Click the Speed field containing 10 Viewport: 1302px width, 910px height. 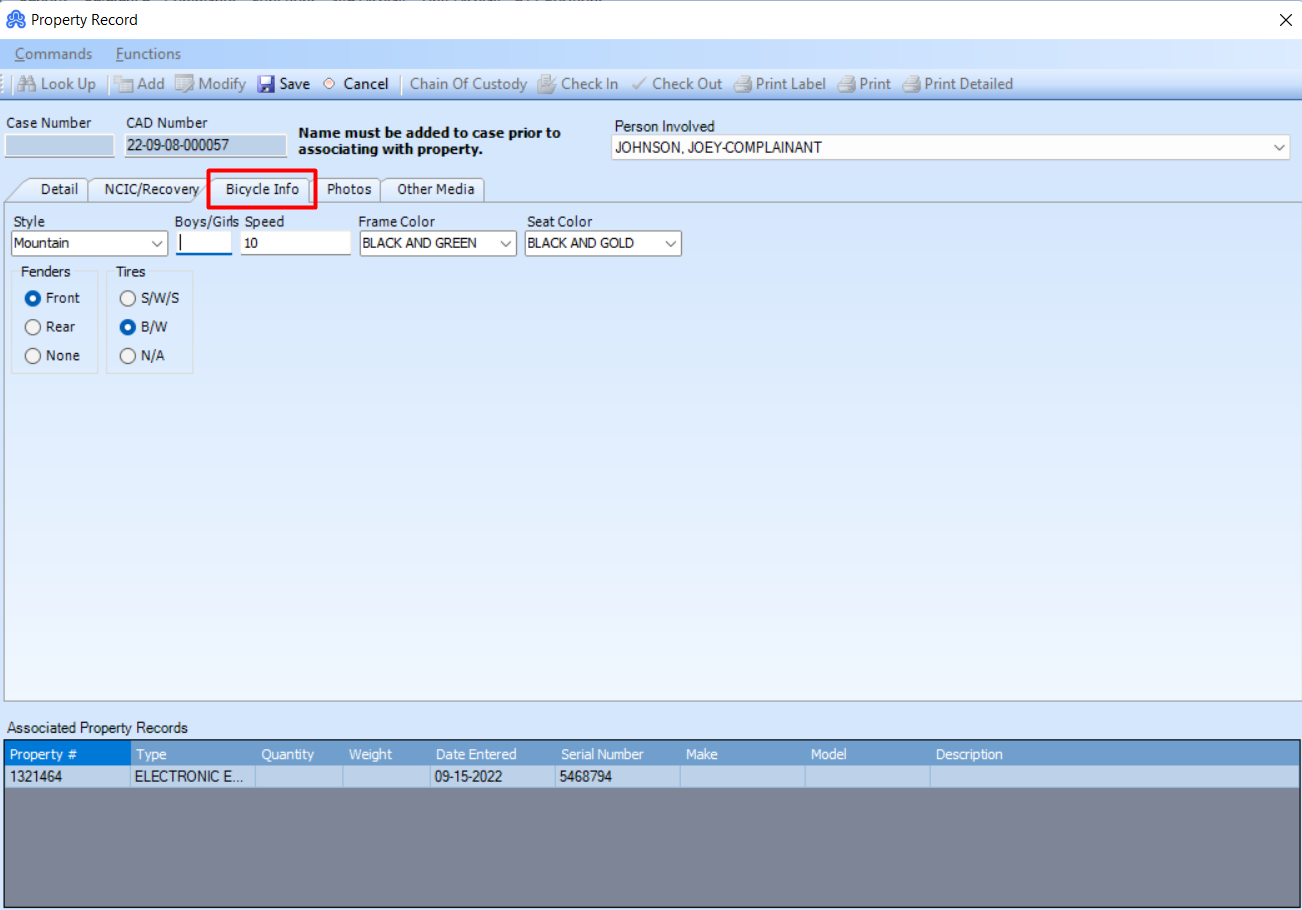click(x=296, y=243)
